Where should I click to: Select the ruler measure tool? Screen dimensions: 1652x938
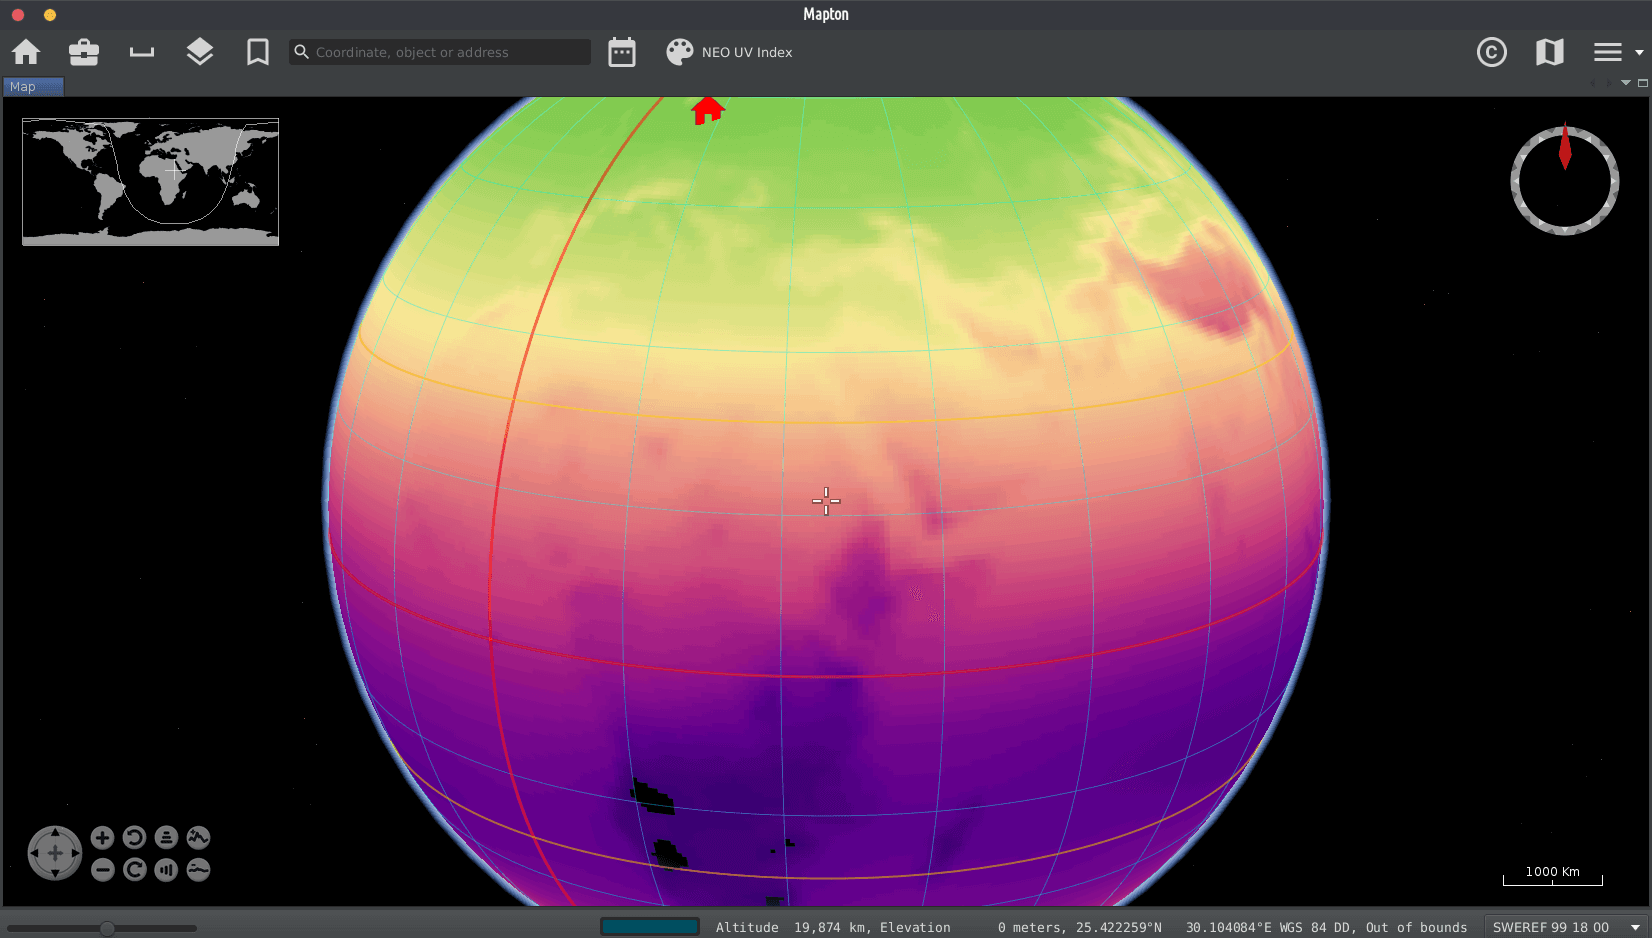pos(142,52)
